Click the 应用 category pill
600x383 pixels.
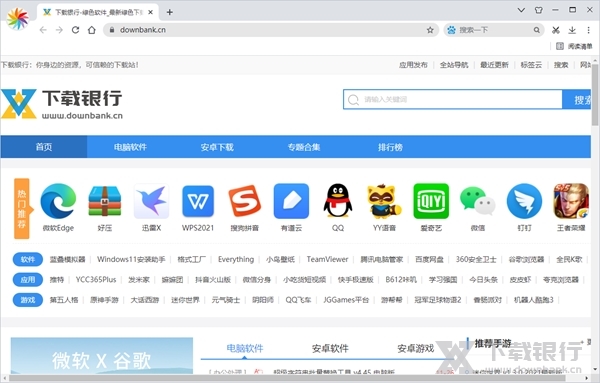[x=28, y=280]
